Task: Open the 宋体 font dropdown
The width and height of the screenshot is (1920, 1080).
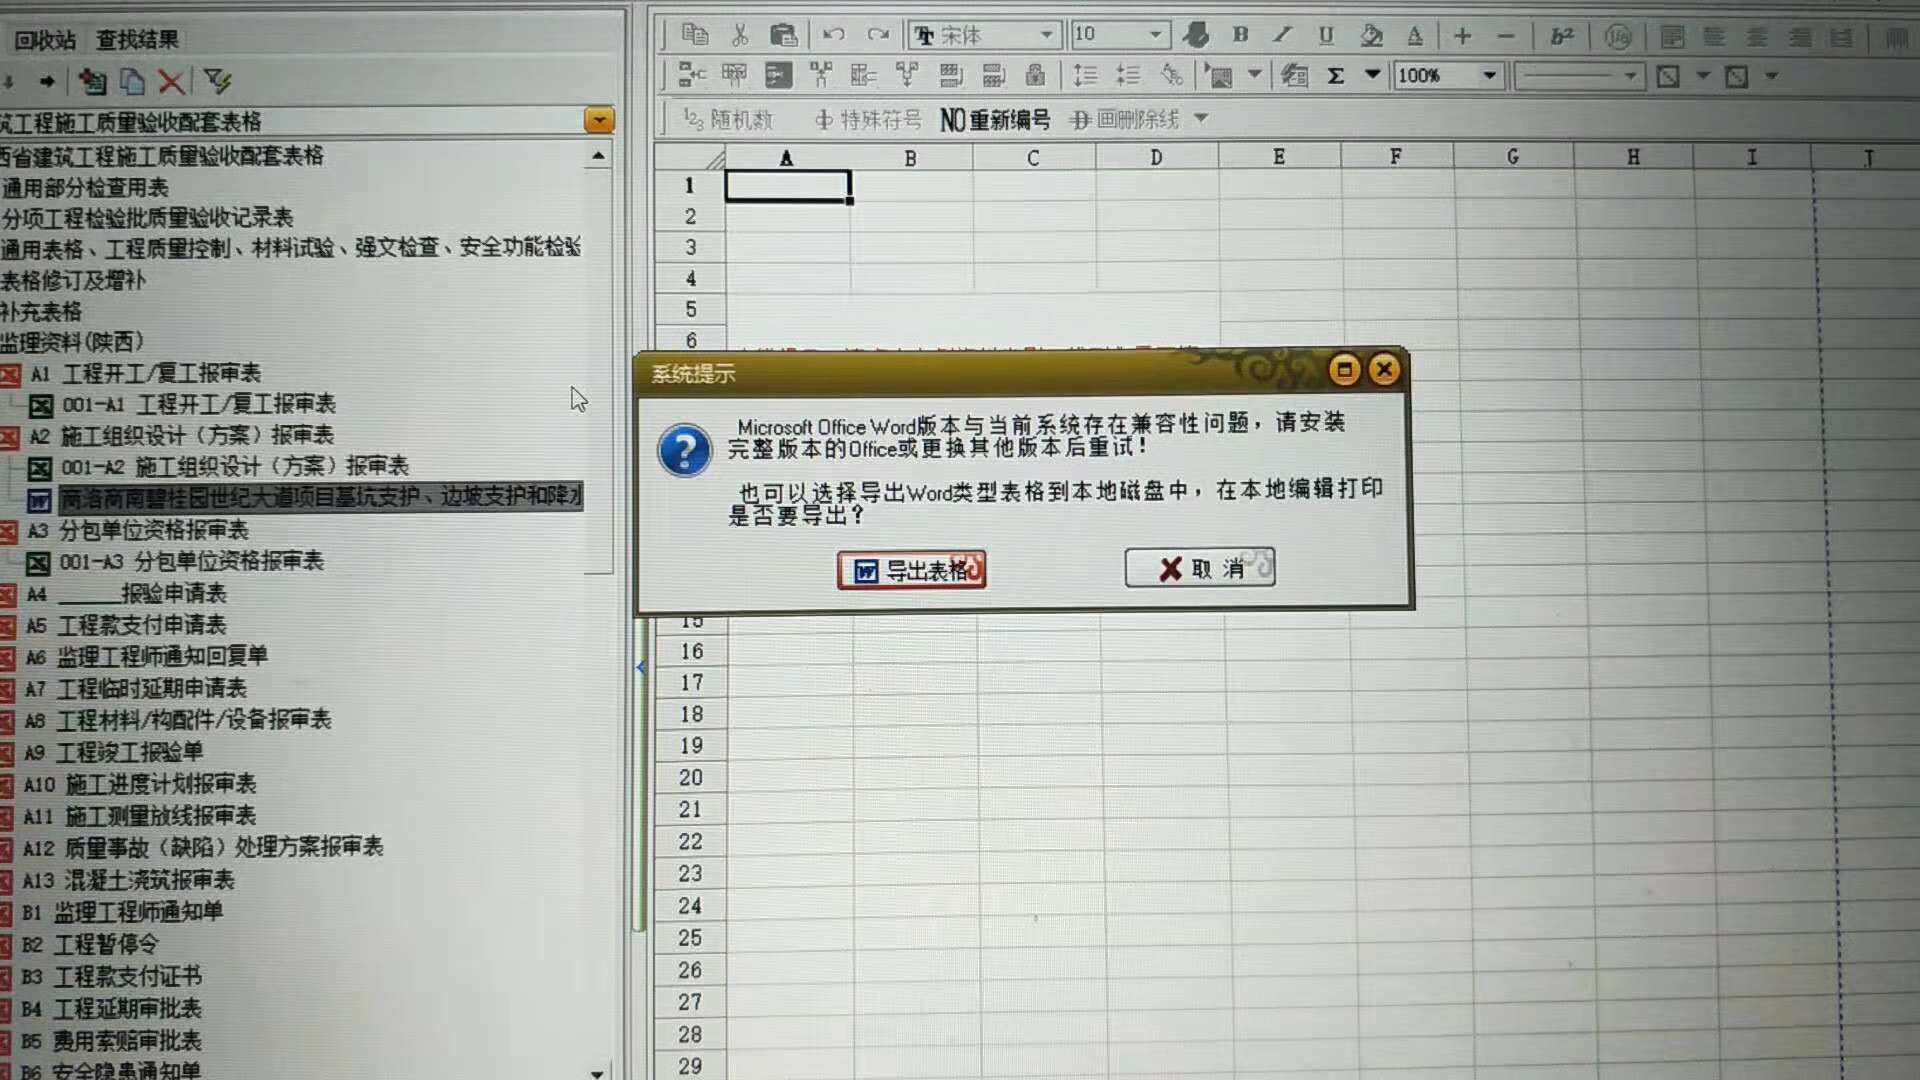Action: [1046, 35]
